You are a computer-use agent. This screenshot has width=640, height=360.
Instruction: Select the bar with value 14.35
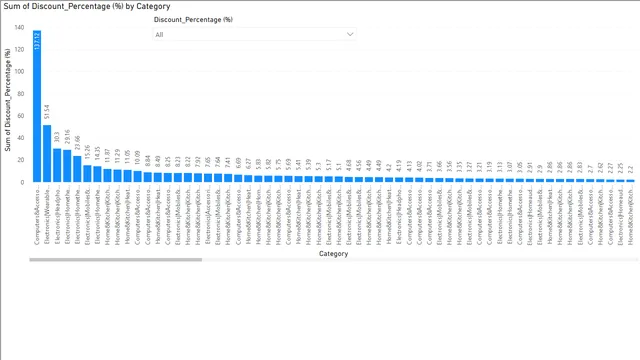[97, 174]
